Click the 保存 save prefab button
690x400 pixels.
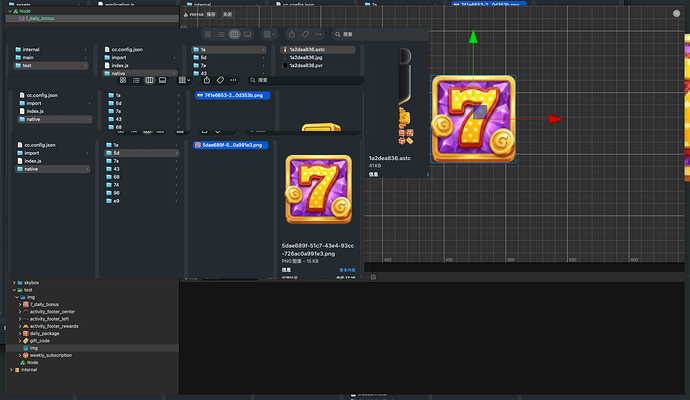(x=211, y=15)
